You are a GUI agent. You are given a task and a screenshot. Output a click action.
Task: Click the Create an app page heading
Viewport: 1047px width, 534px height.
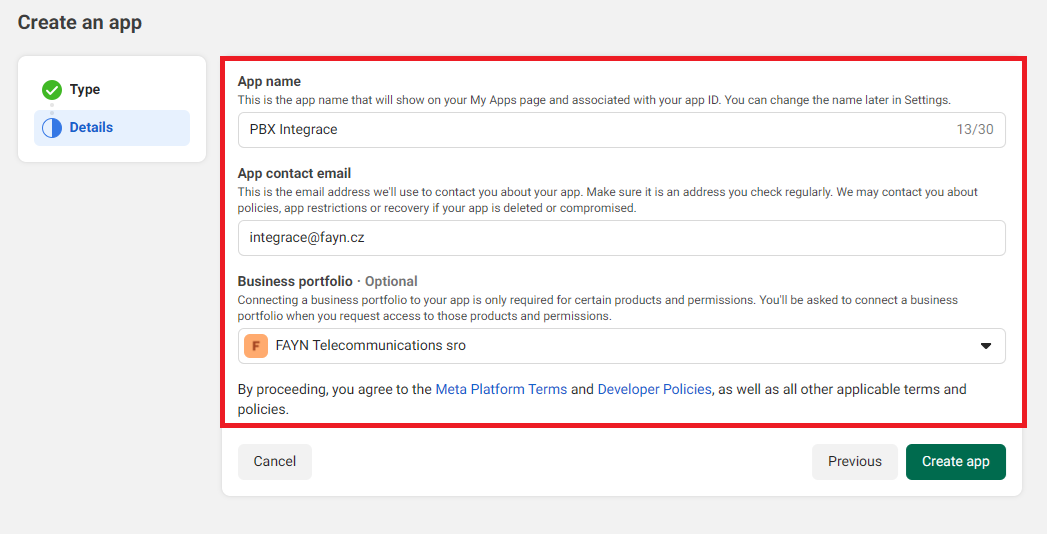tap(80, 22)
